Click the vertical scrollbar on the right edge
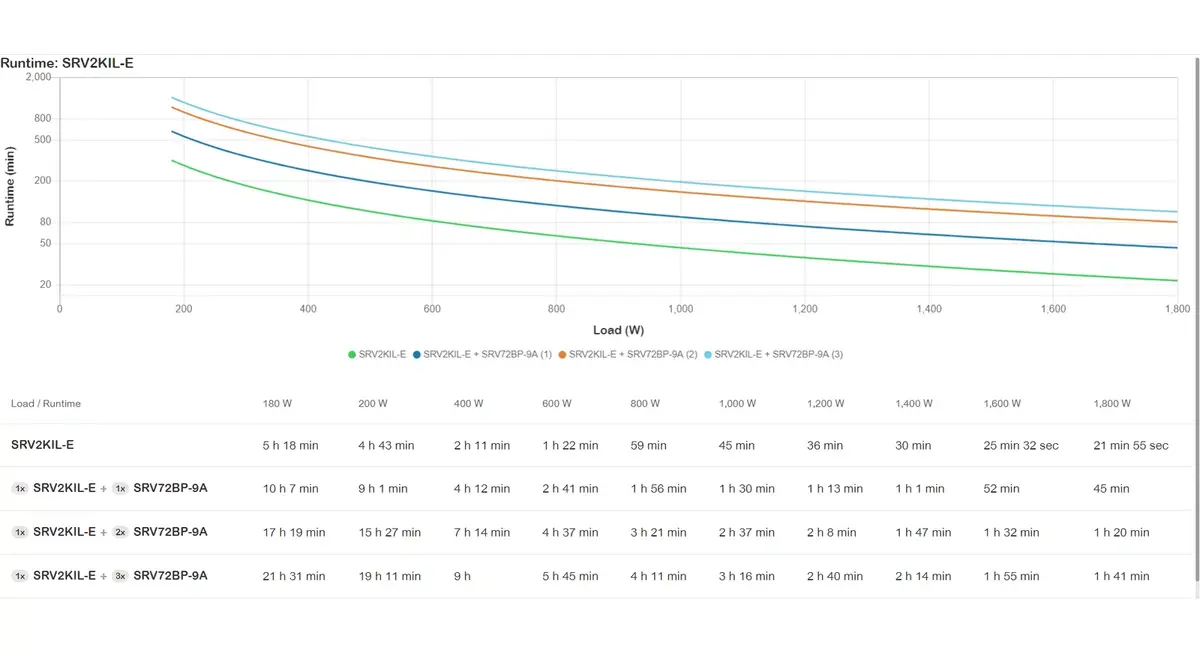 (x=1196, y=320)
